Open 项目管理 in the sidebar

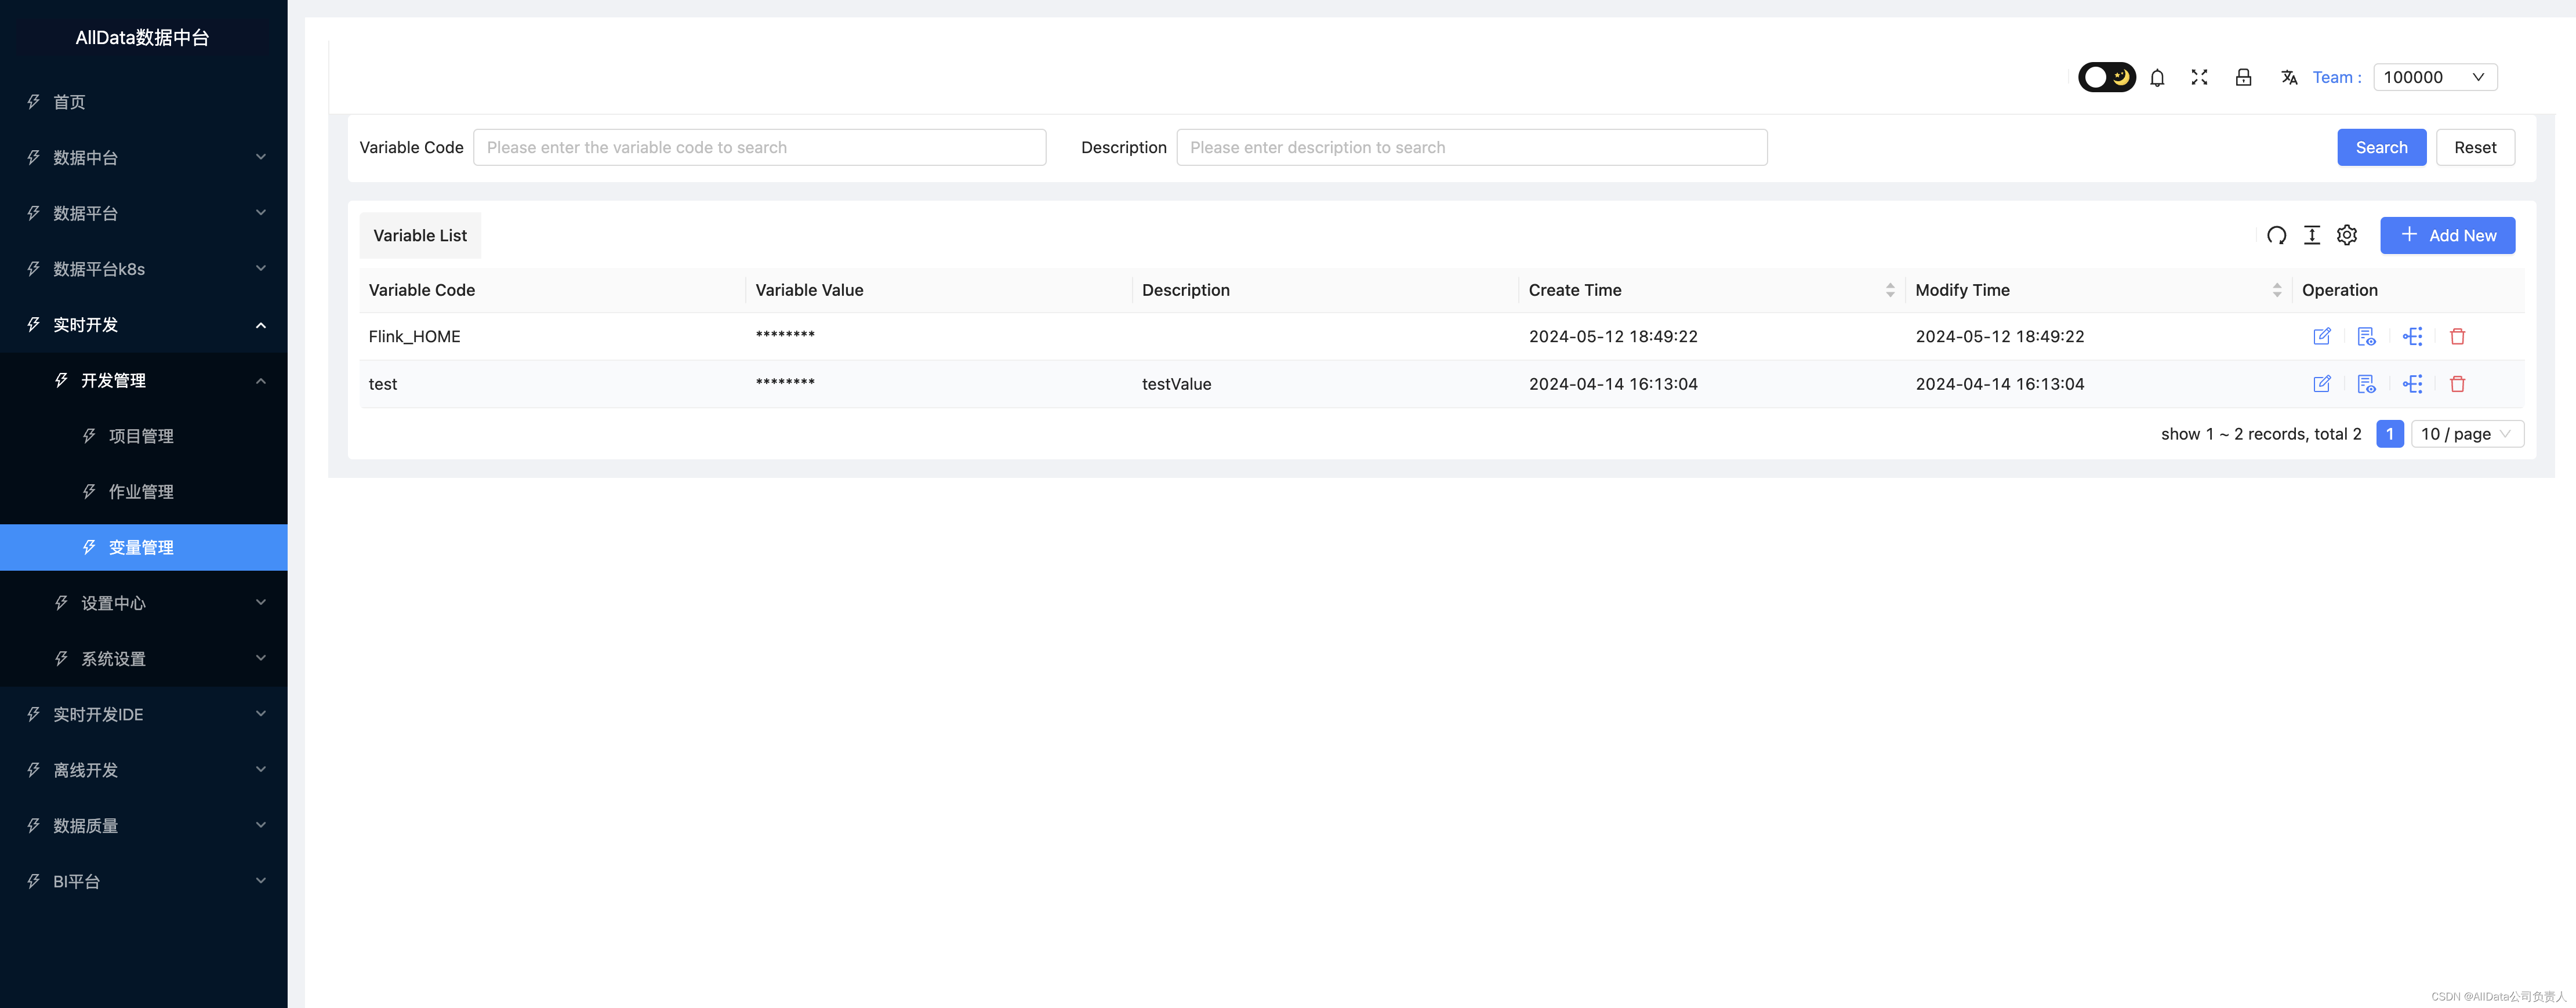pyautogui.click(x=144, y=436)
